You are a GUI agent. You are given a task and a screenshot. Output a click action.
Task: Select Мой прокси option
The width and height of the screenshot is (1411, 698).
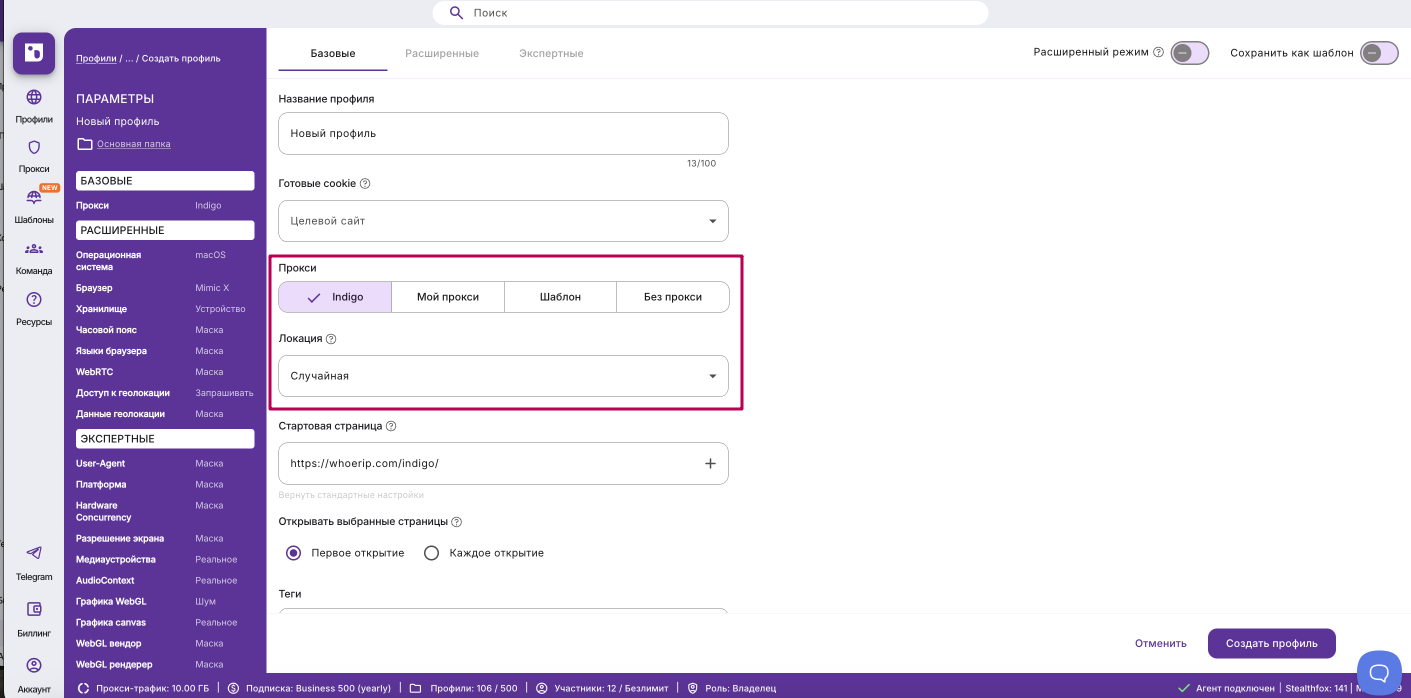click(448, 297)
